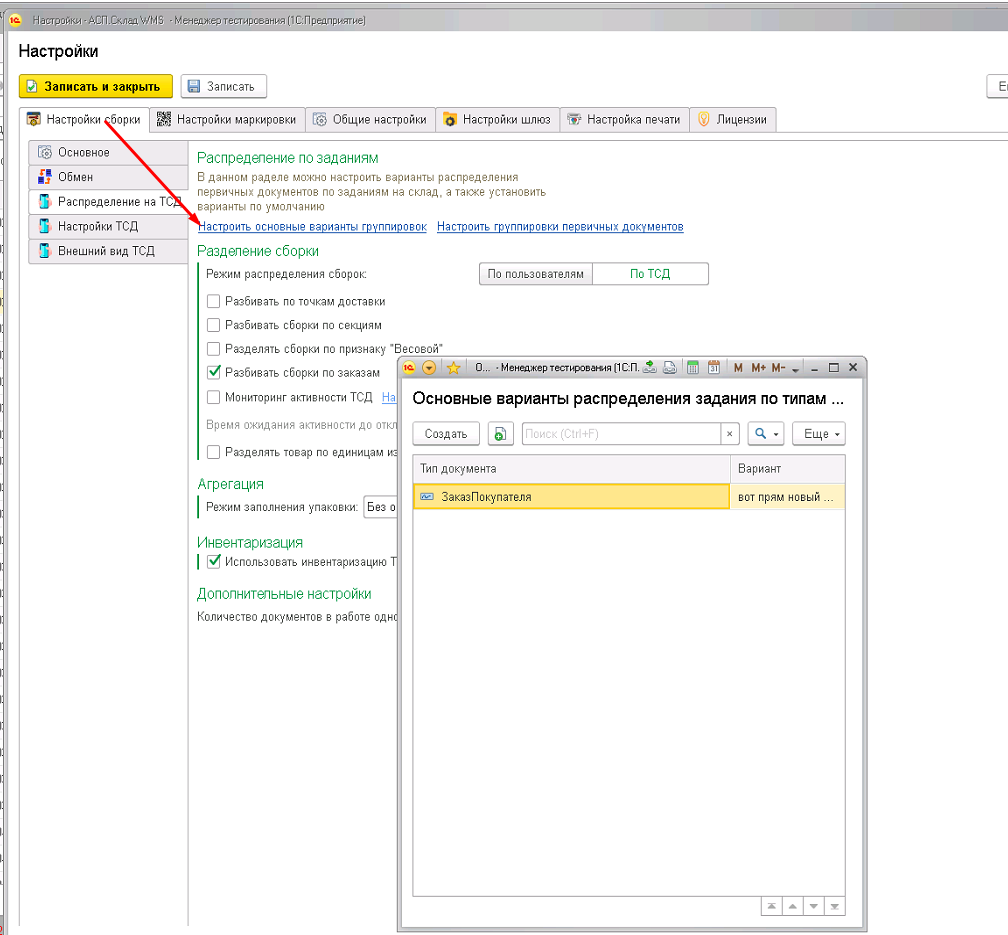
Task: Click the Поиск (Ctrl+F) search field
Action: 621,434
